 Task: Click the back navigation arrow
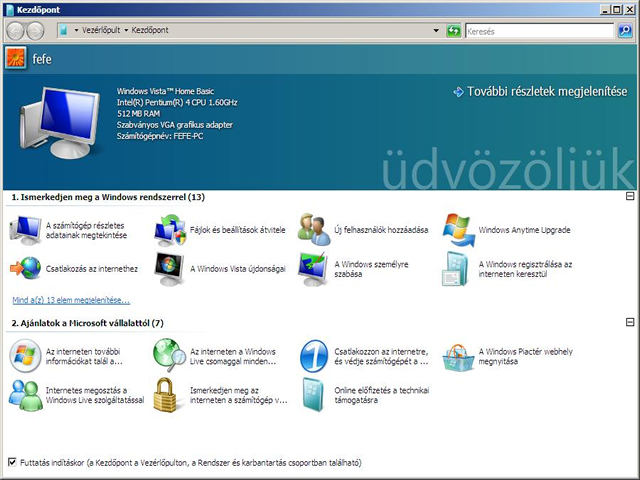point(16,31)
